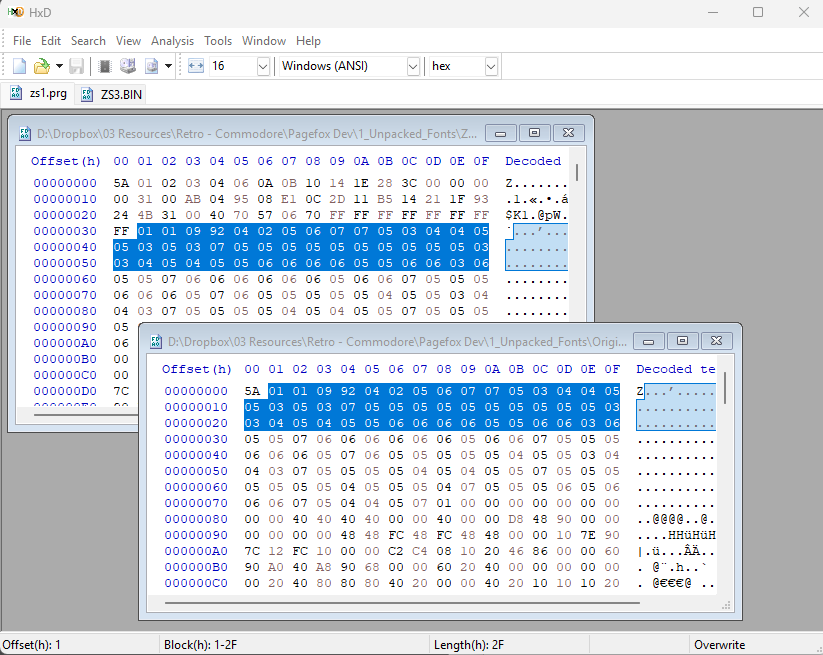Open the bytes-per-row dropdown showing 16

point(262,66)
